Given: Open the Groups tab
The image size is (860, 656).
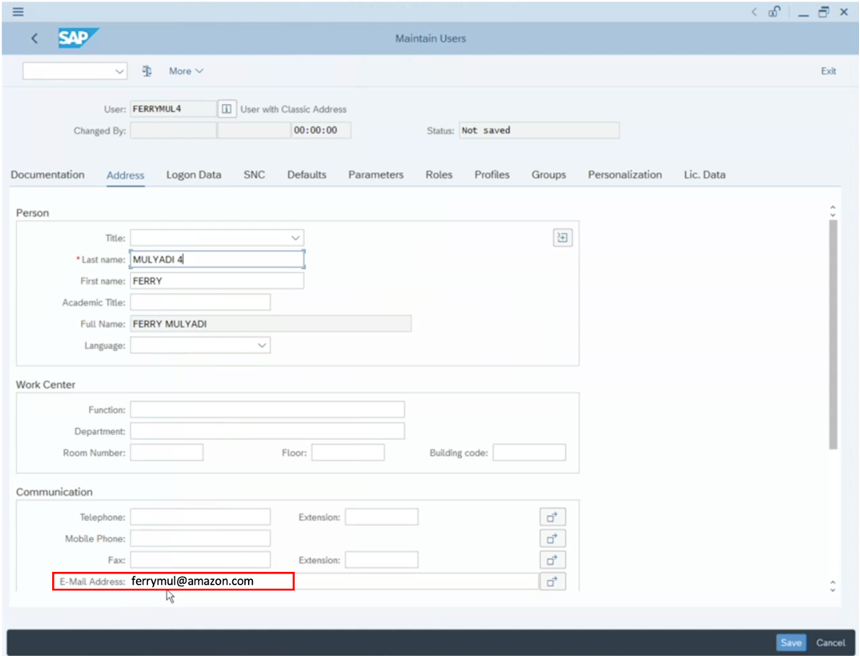Looking at the screenshot, I should (x=548, y=174).
